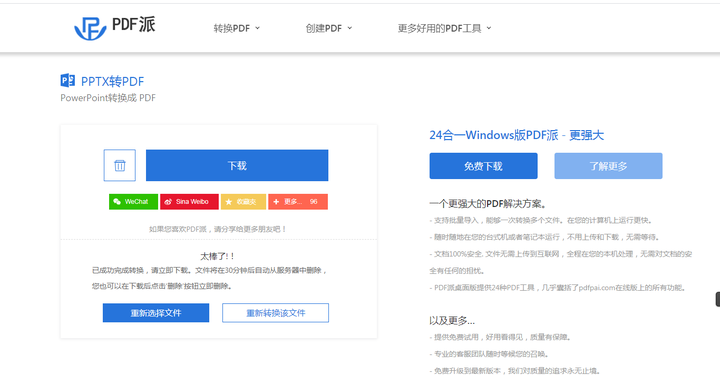Image resolution: width=720 pixels, height=375 pixels.
Task: Click the PDF派 brand name text
Action: pyautogui.click(x=134, y=24)
